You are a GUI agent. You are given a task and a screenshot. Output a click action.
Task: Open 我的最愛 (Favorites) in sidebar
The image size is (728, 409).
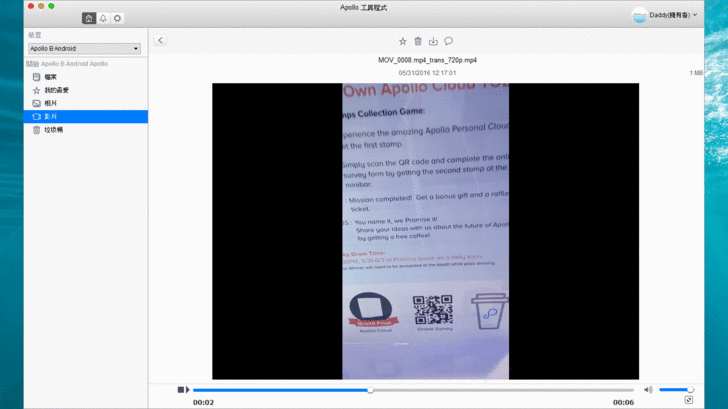pos(56,90)
